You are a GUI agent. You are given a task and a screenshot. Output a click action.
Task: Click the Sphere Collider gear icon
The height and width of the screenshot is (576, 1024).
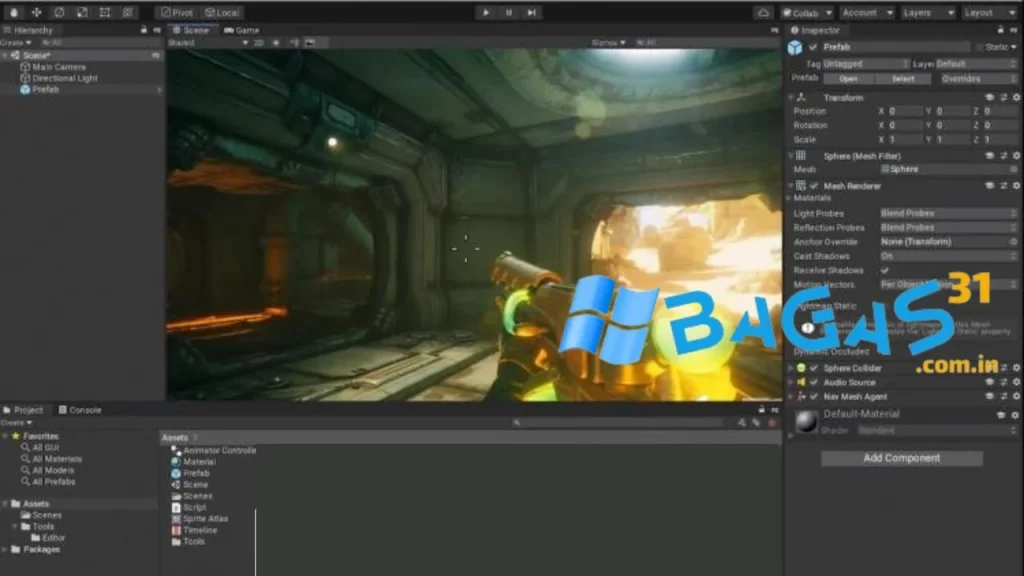coord(1016,368)
